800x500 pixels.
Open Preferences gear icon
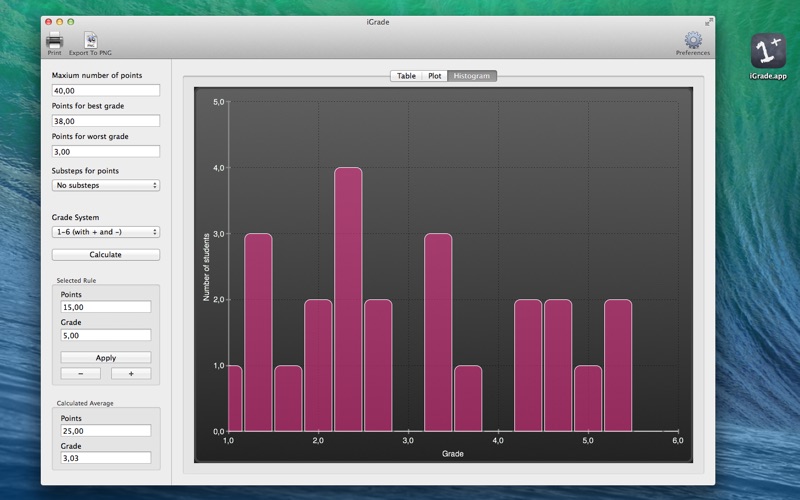692,40
